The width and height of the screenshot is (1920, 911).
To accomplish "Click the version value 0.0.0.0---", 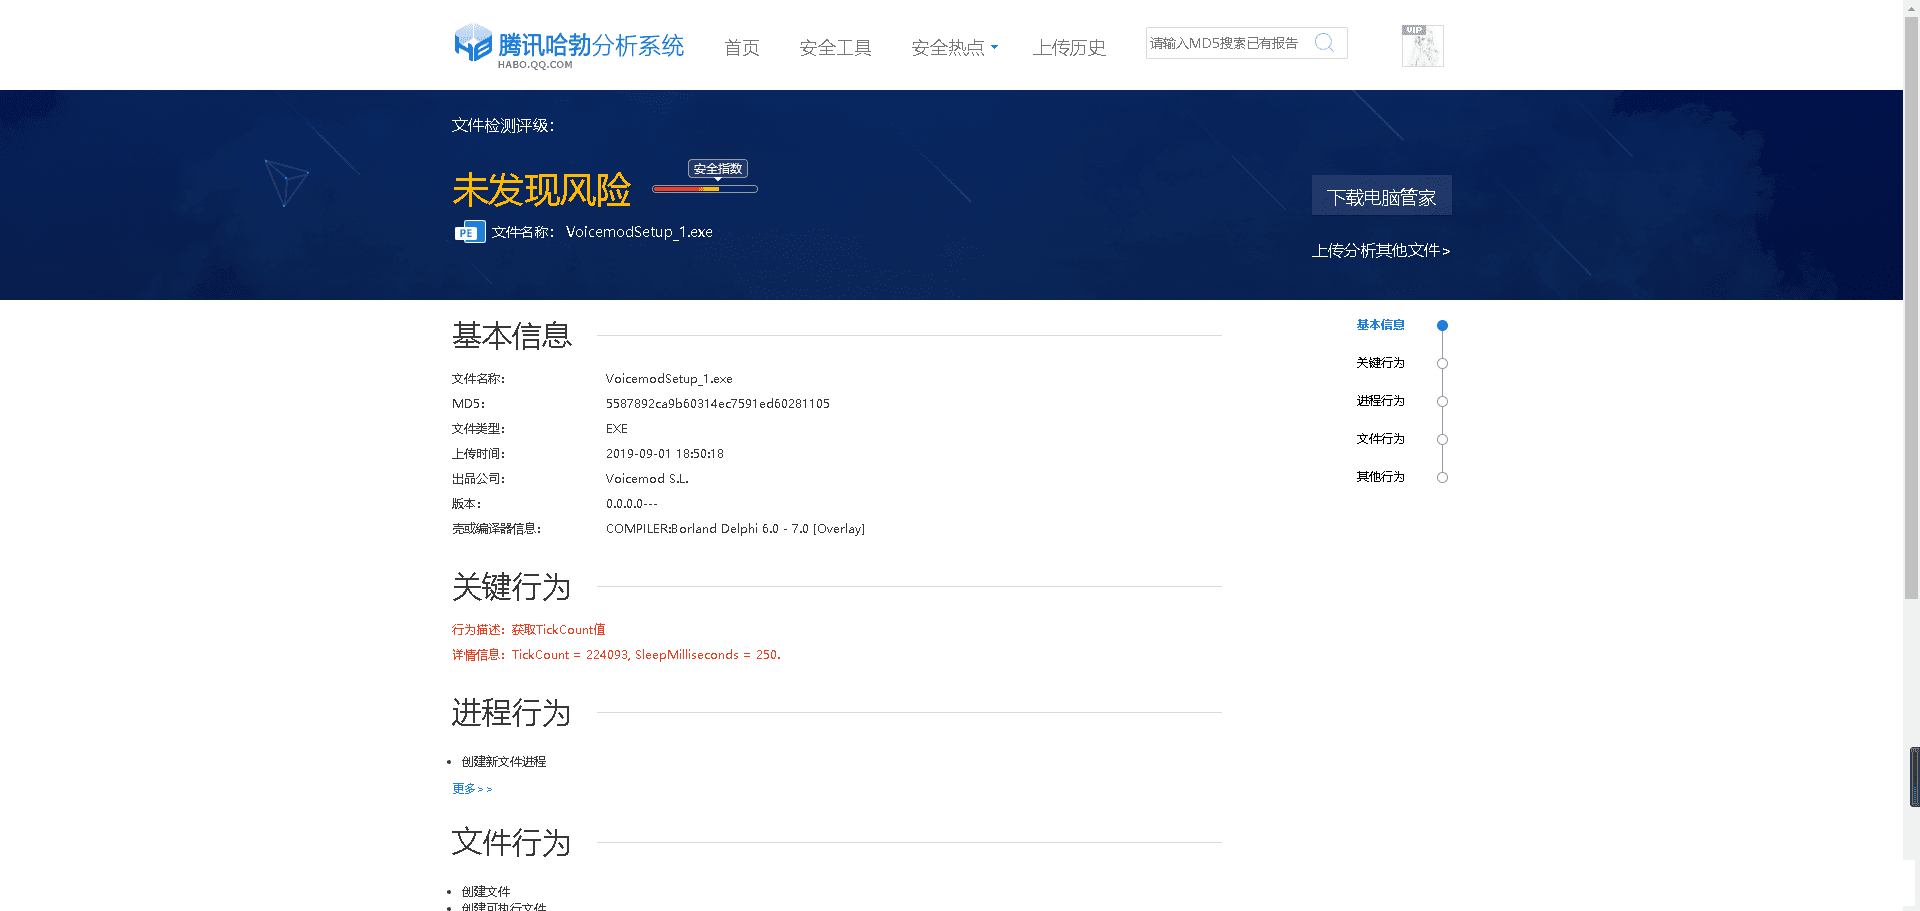I will tap(632, 504).
